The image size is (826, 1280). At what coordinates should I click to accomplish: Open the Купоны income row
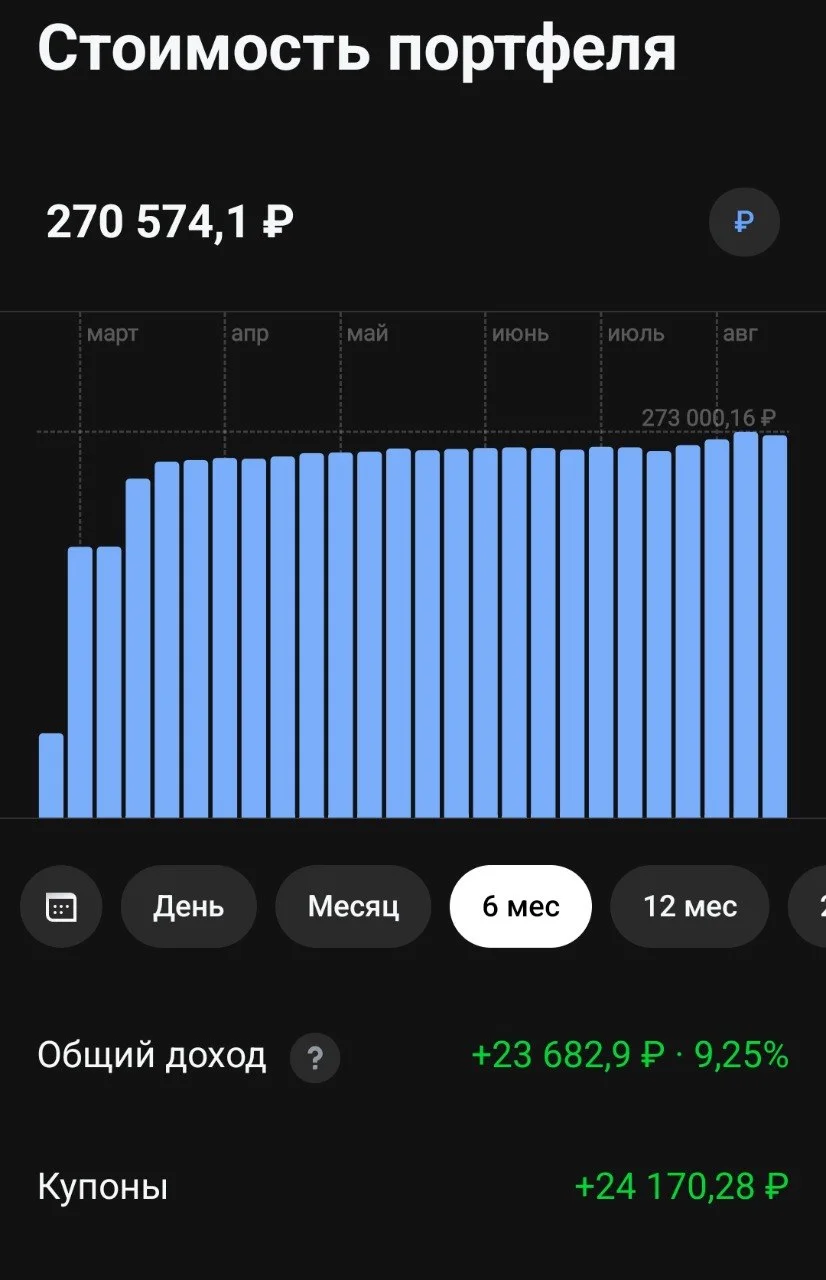[x=413, y=1188]
